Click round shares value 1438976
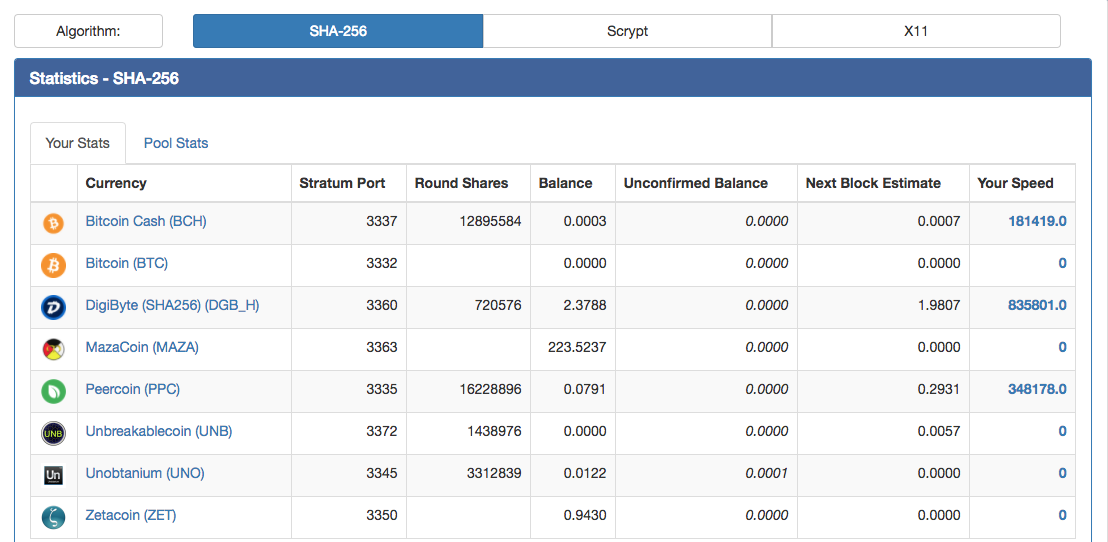The width and height of the screenshot is (1108, 542). click(x=494, y=431)
